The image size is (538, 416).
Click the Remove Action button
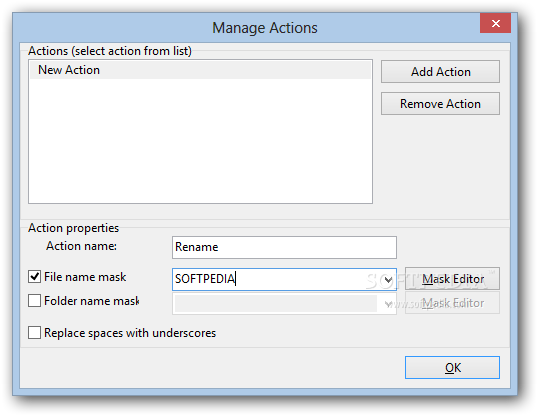tap(440, 104)
